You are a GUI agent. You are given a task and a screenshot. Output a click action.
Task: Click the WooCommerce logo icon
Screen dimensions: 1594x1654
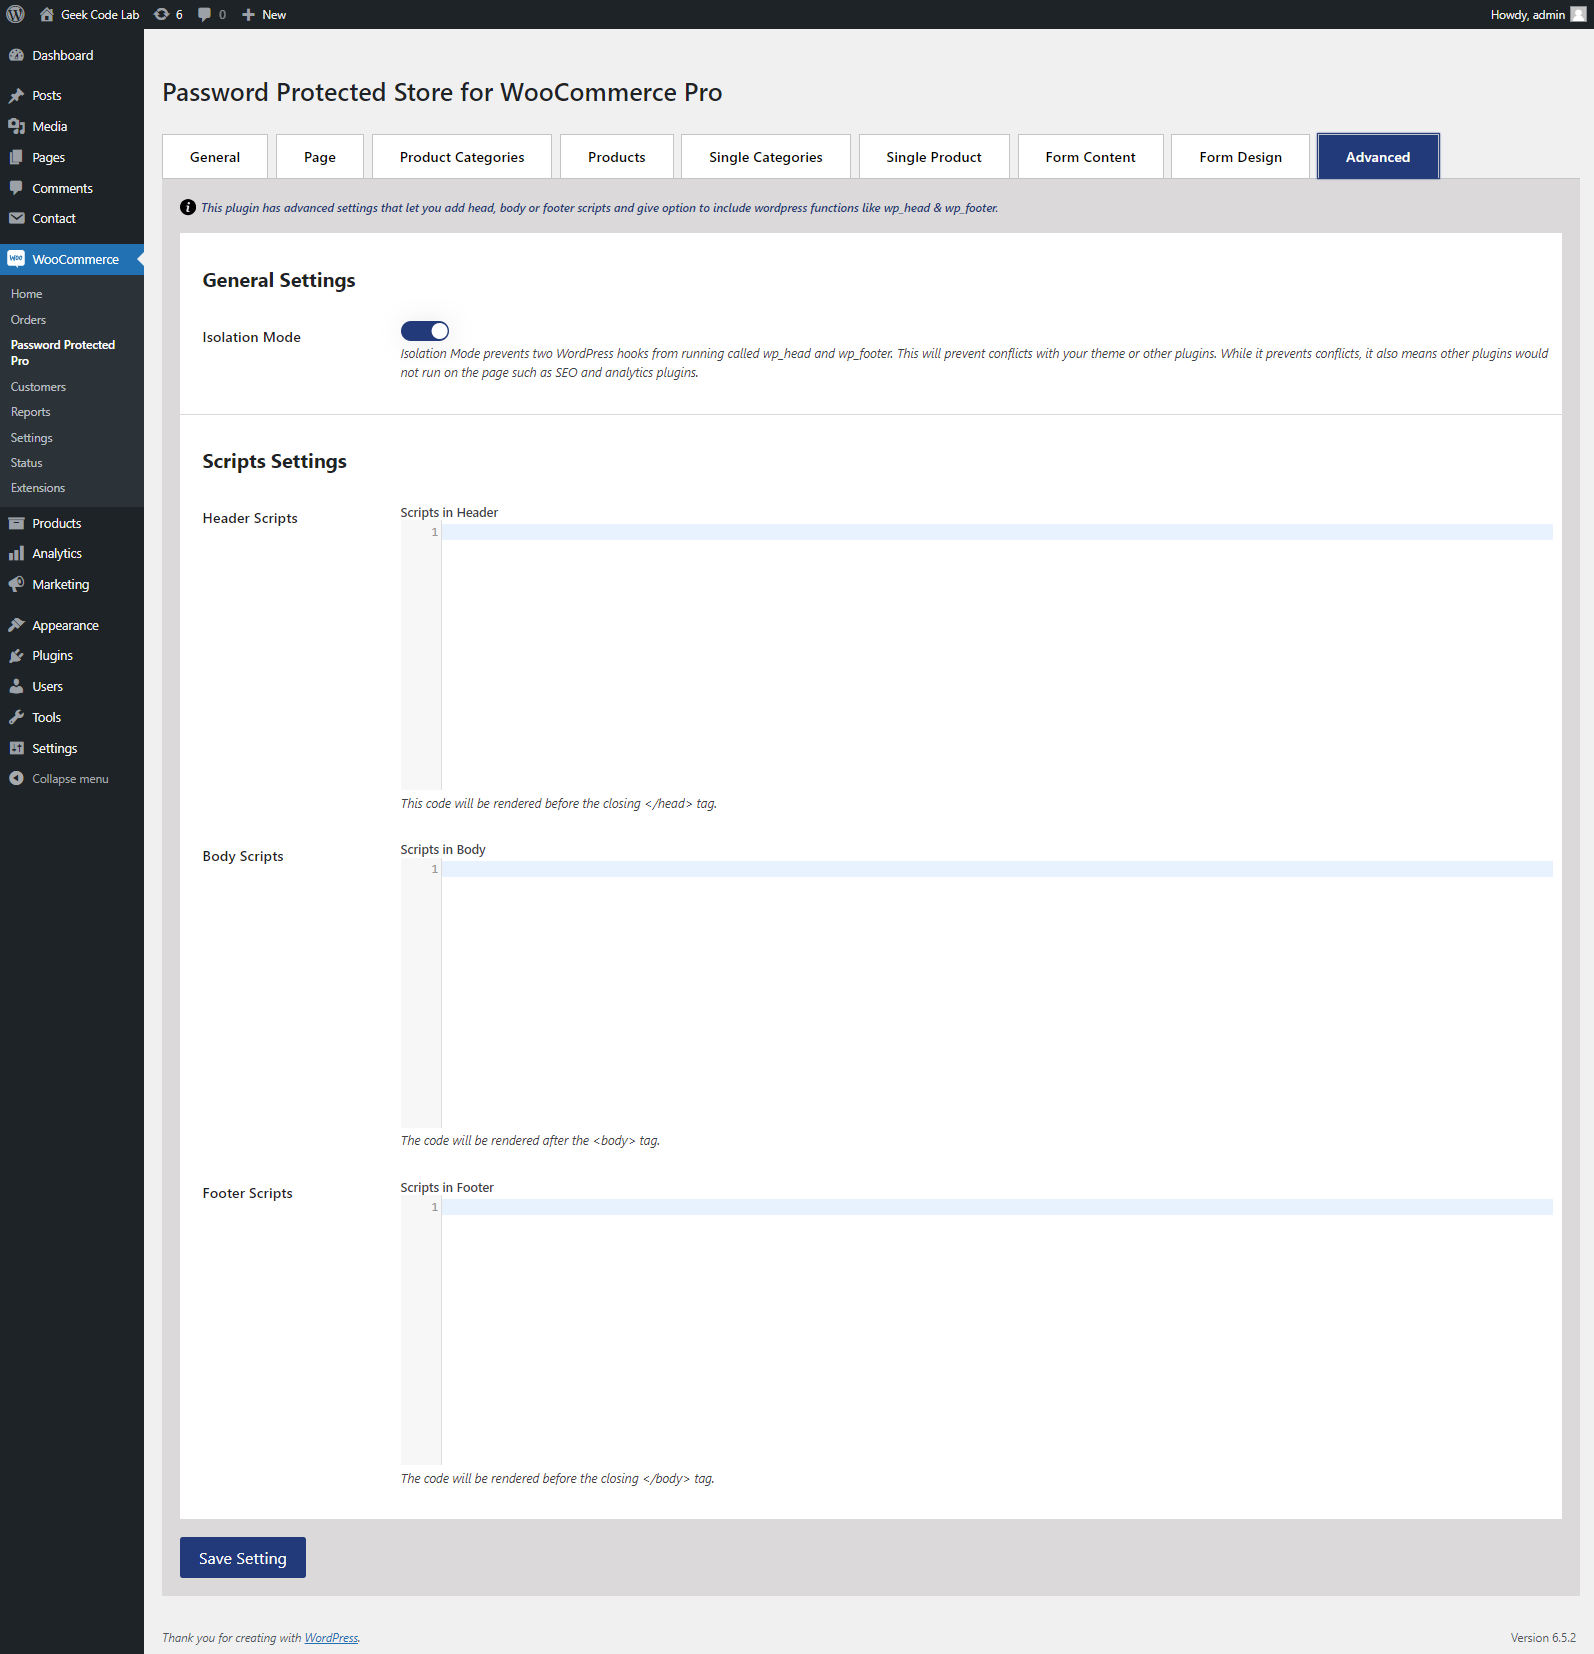16,259
